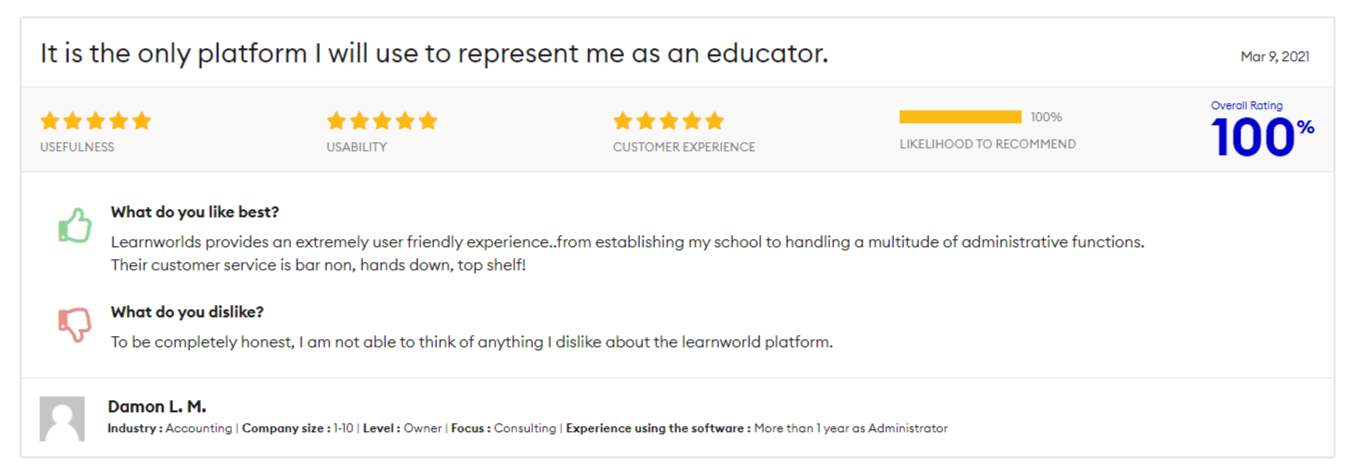Click the red thumbs-down icon
Viewport: 1349px width, 474px height.
coord(75,324)
